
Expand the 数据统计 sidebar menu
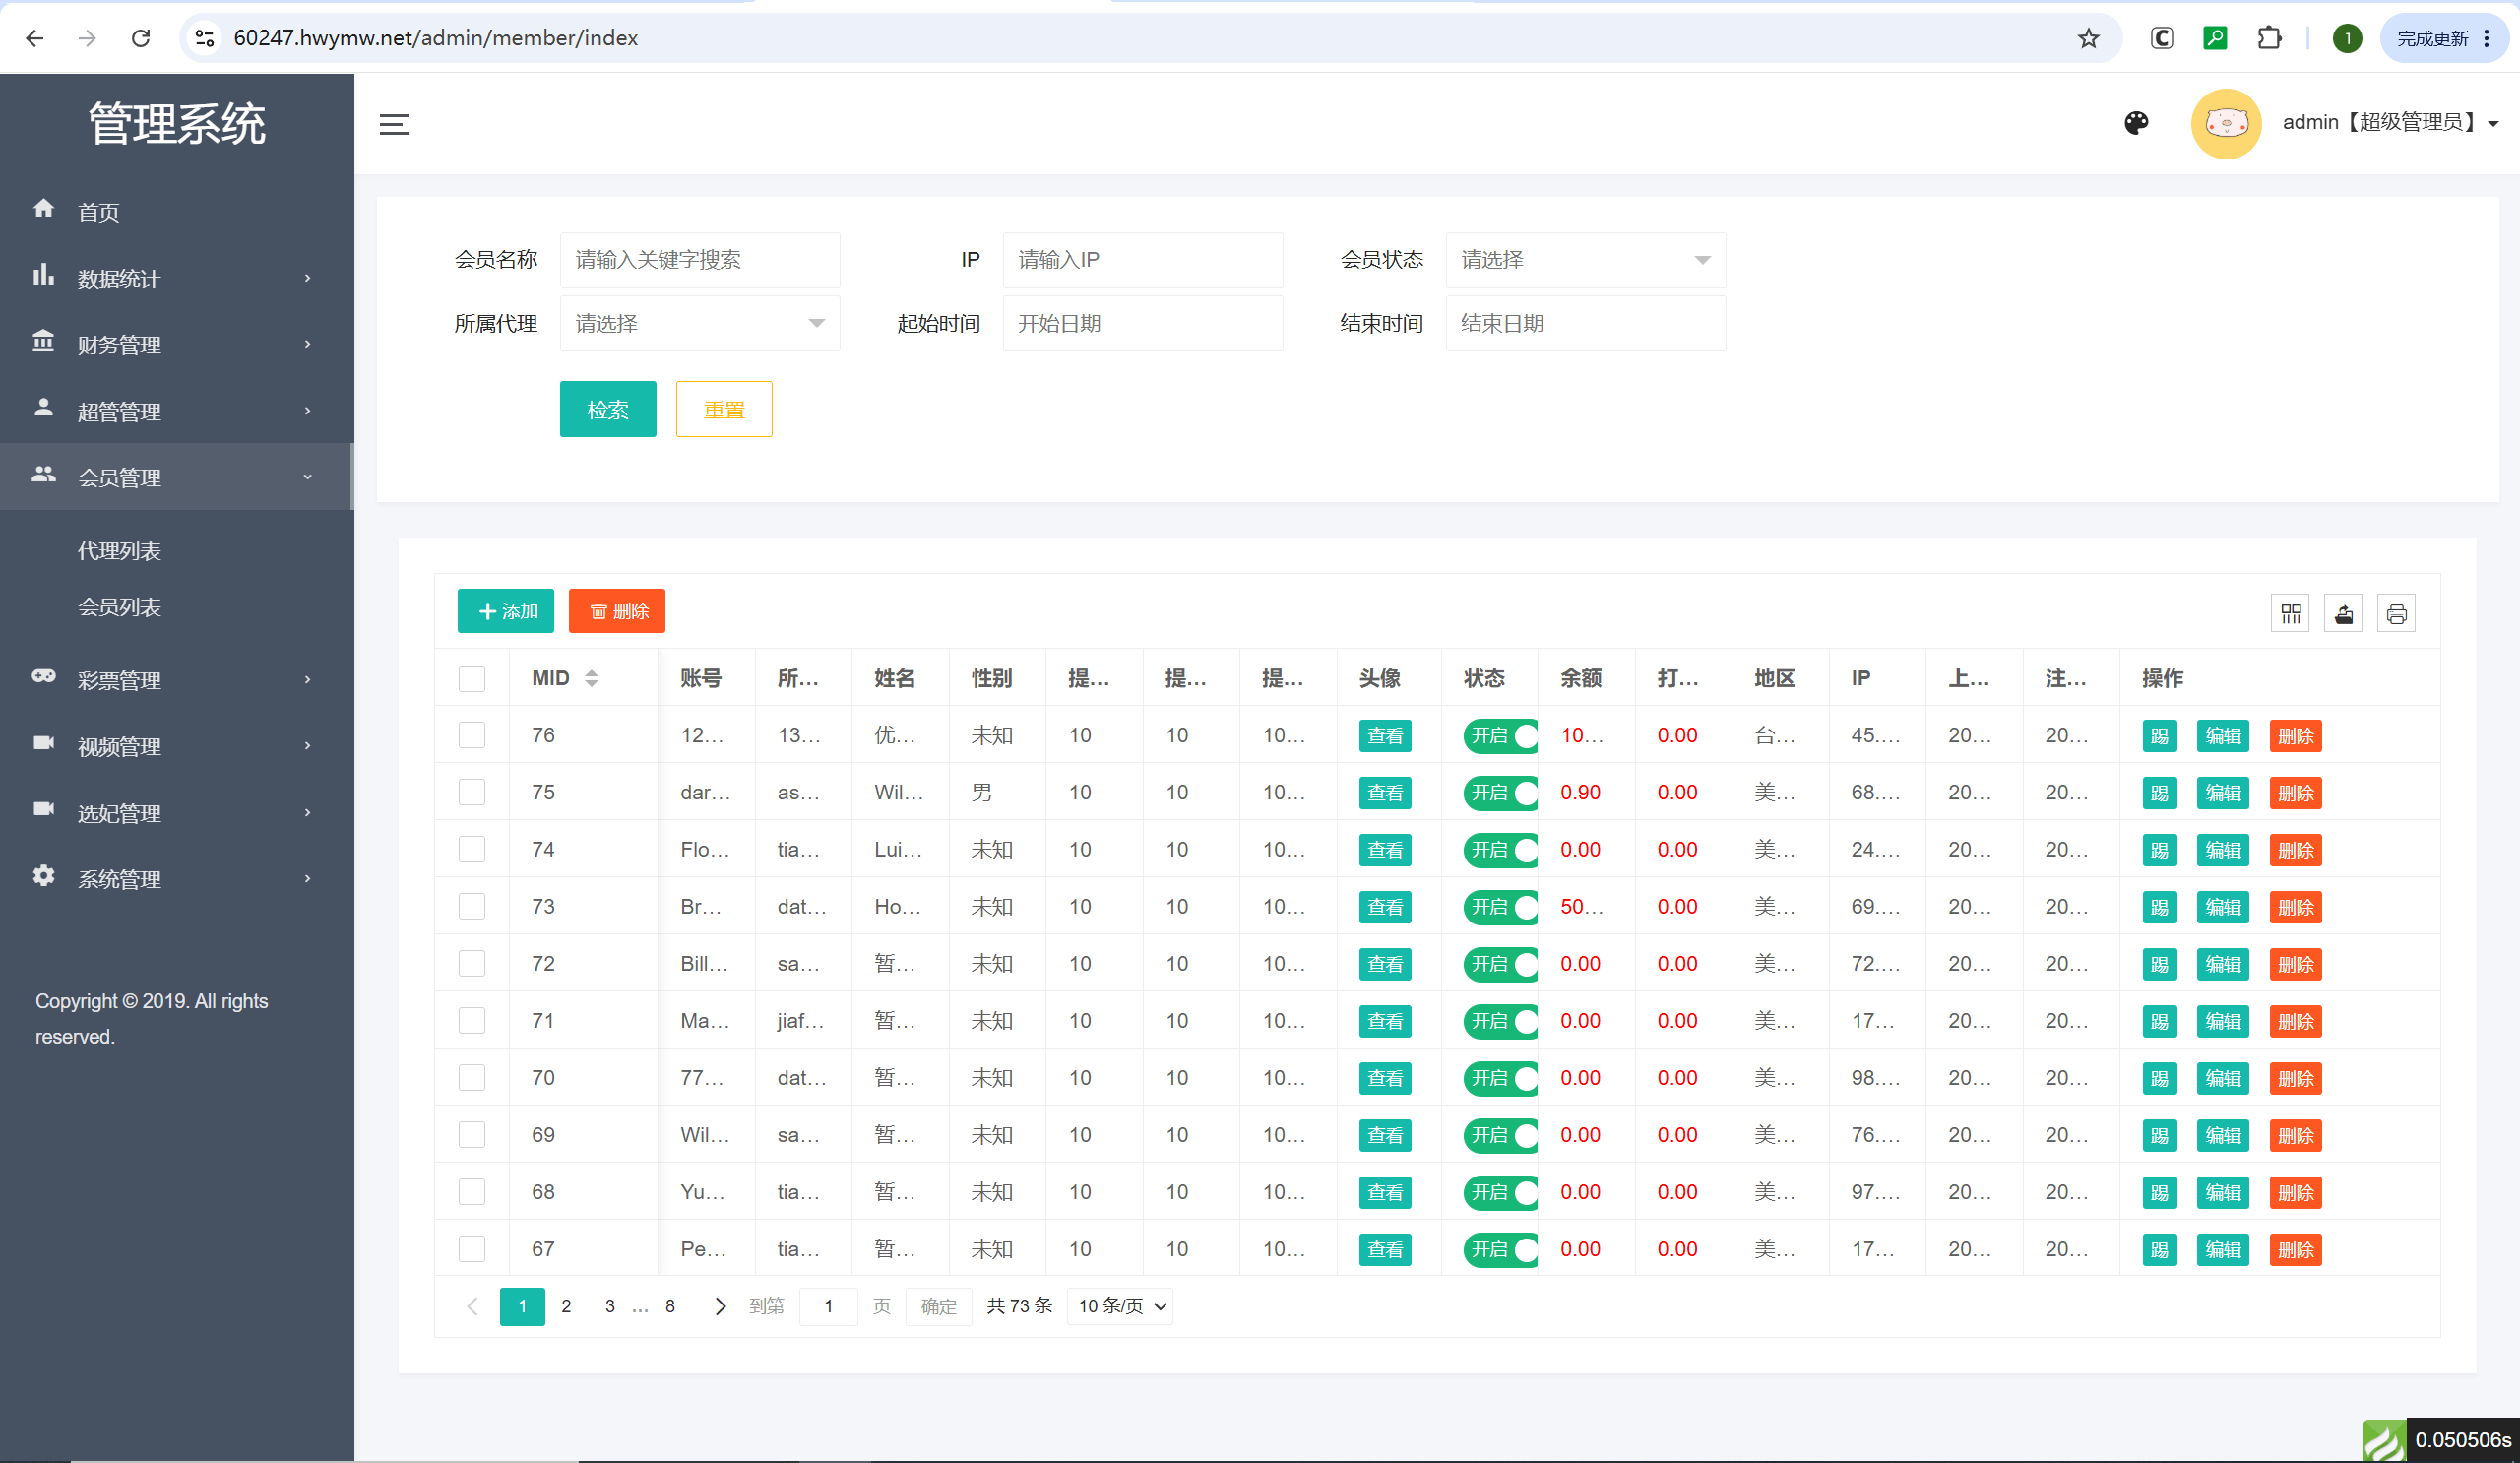177,277
